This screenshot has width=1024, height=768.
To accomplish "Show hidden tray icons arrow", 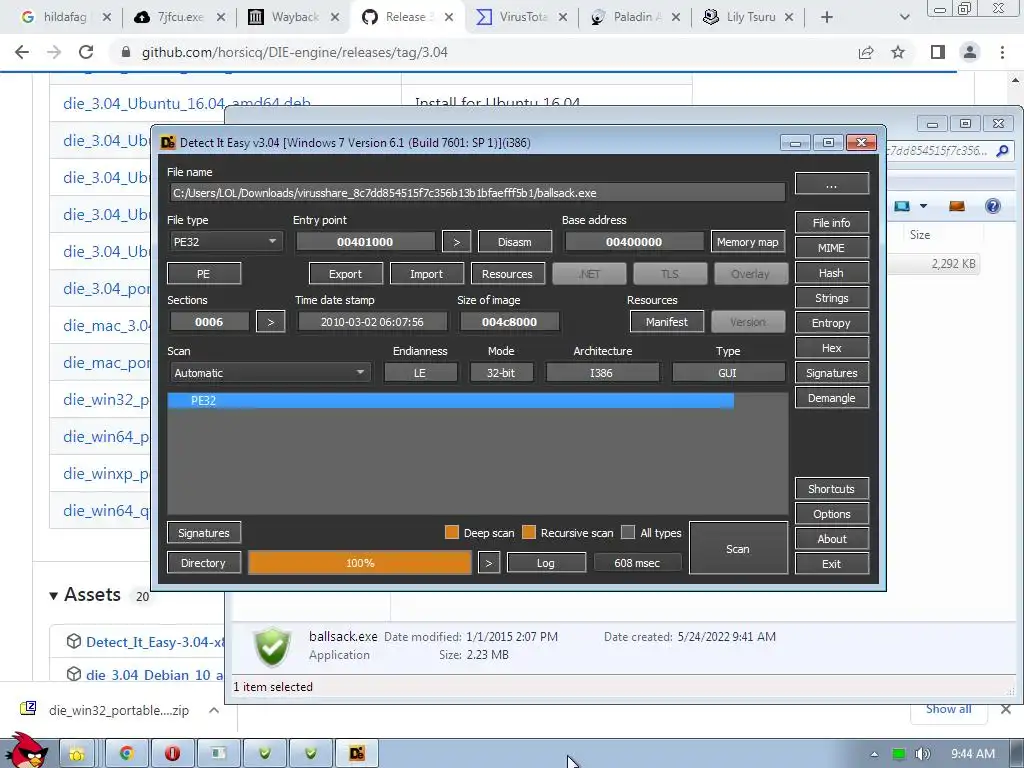I will coord(874,754).
